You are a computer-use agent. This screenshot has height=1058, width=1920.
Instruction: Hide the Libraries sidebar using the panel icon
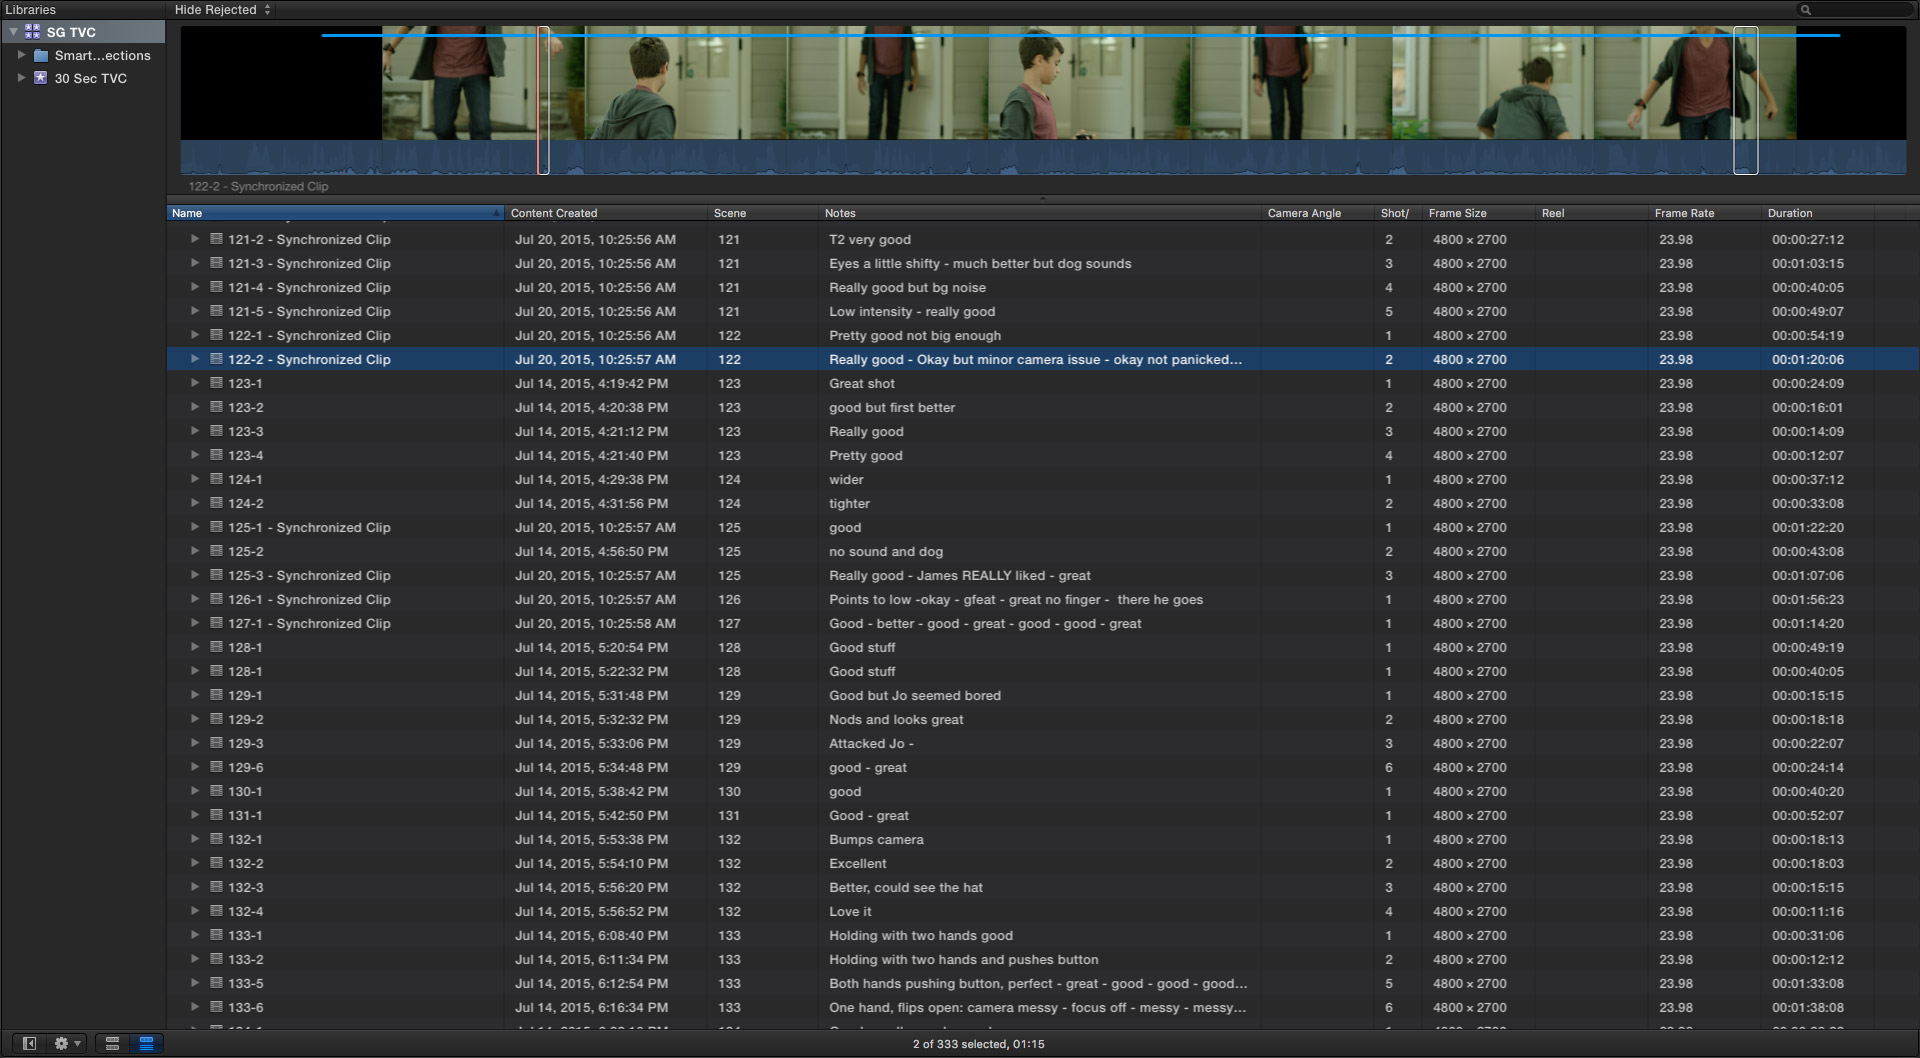30,1043
